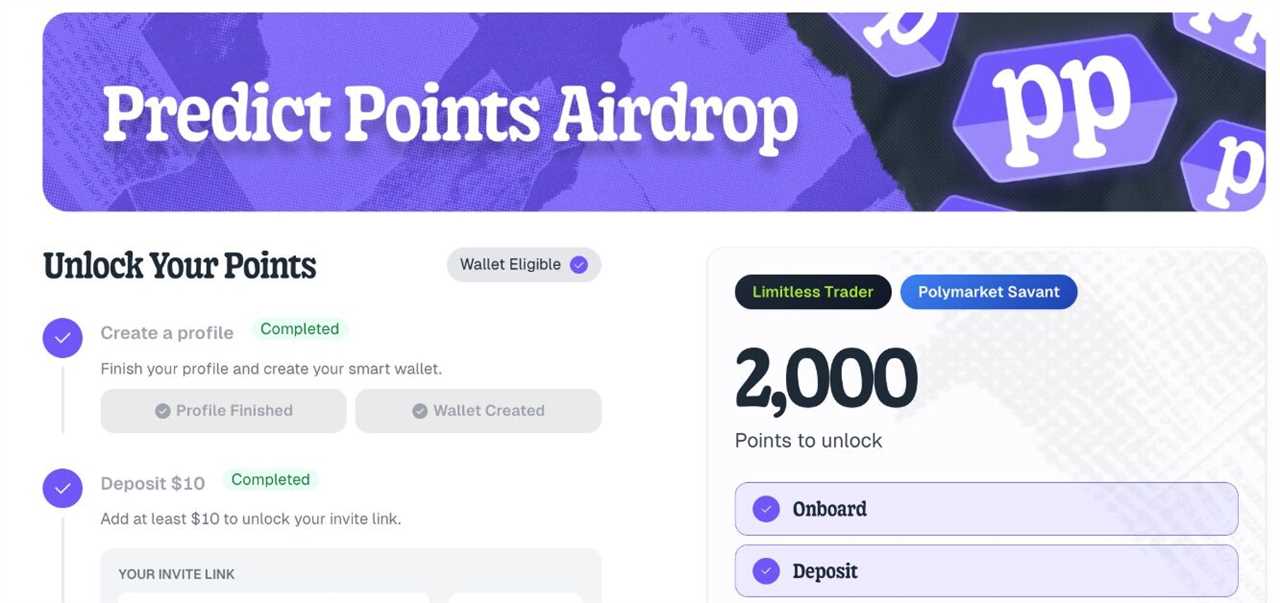Viewport: 1280px width, 603px height.
Task: Click the check icon inside the Wallet Eligible badge
Action: [x=578, y=264]
